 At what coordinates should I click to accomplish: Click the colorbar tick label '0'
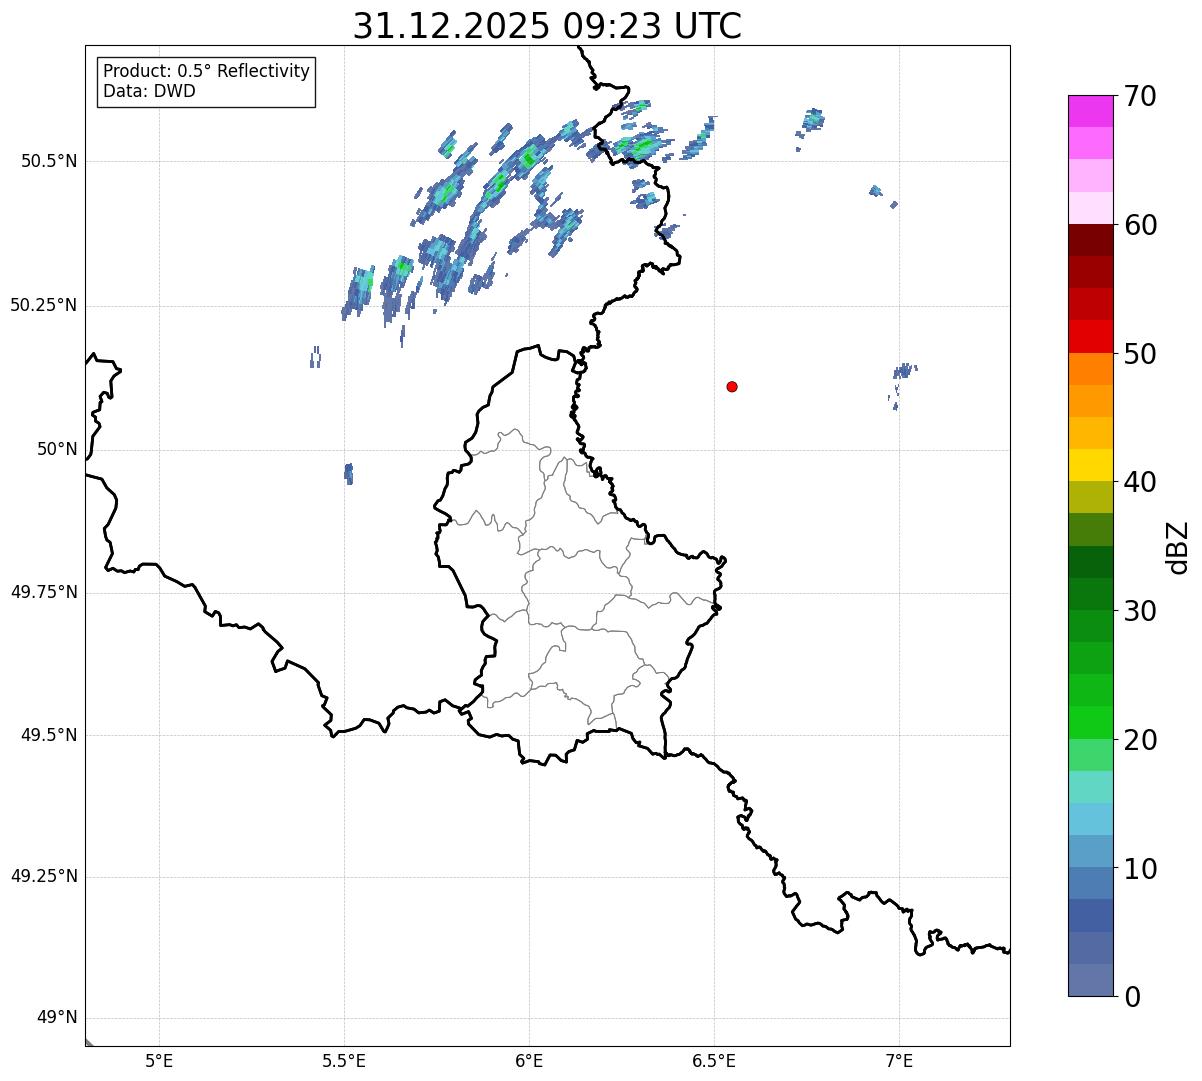(x=1132, y=997)
